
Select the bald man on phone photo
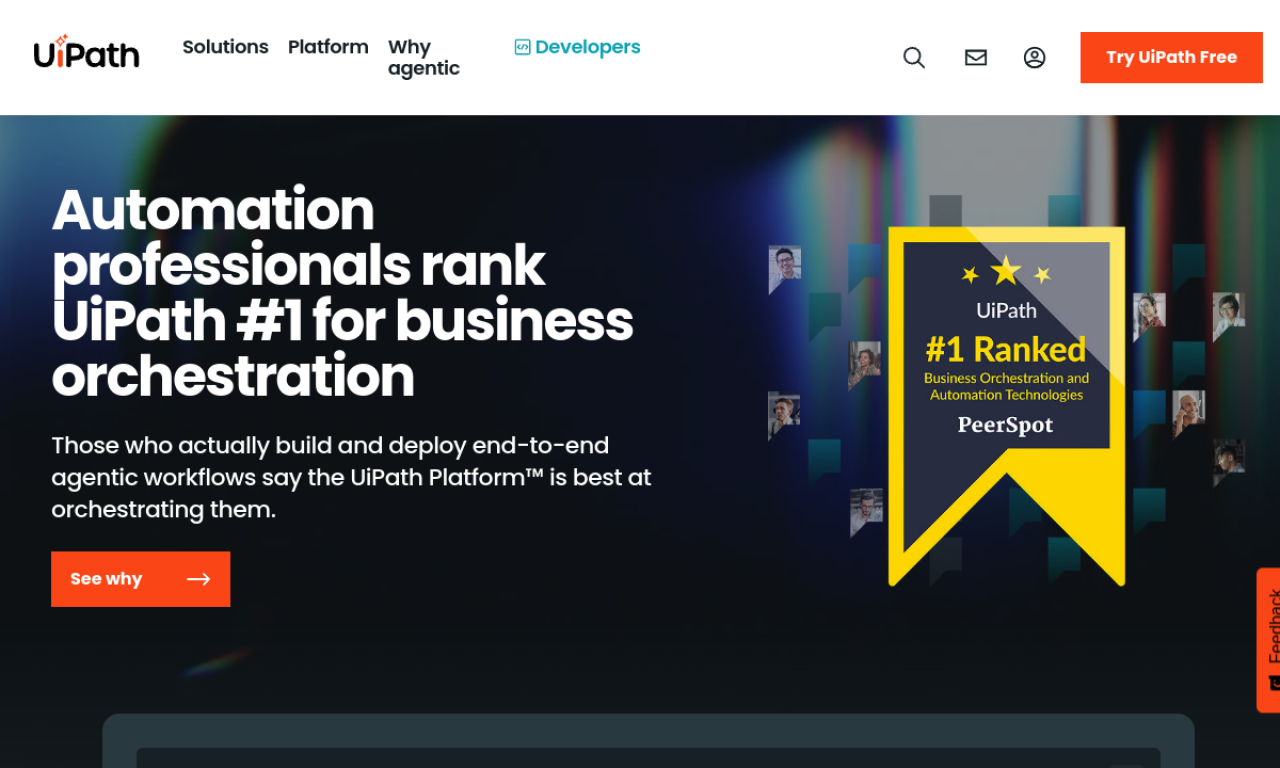(1188, 412)
